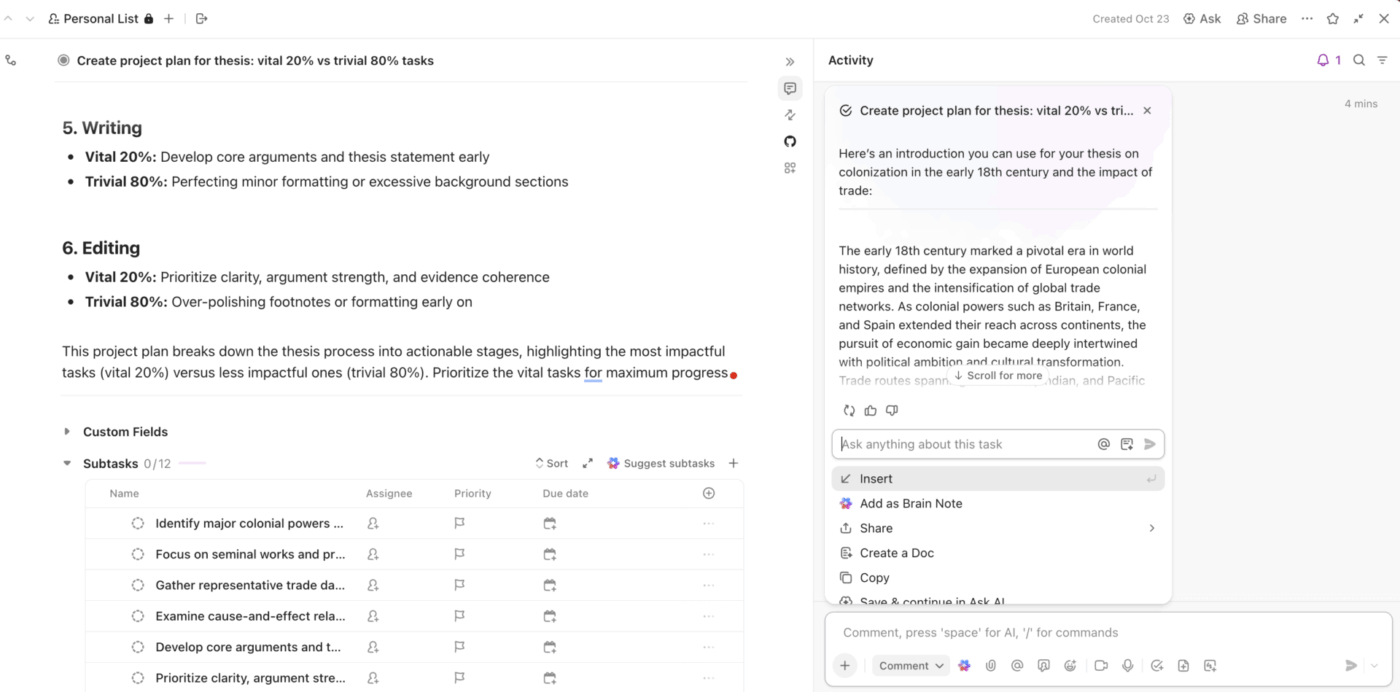Mark 'Identify major colonial powers' subtask complete
Viewport: 1400px width, 692px height.
pyautogui.click(x=138, y=523)
